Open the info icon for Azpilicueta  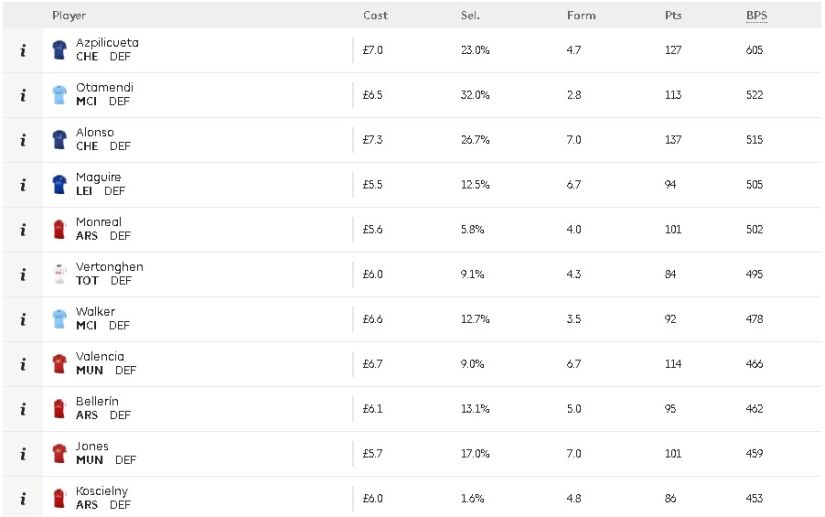(x=23, y=50)
